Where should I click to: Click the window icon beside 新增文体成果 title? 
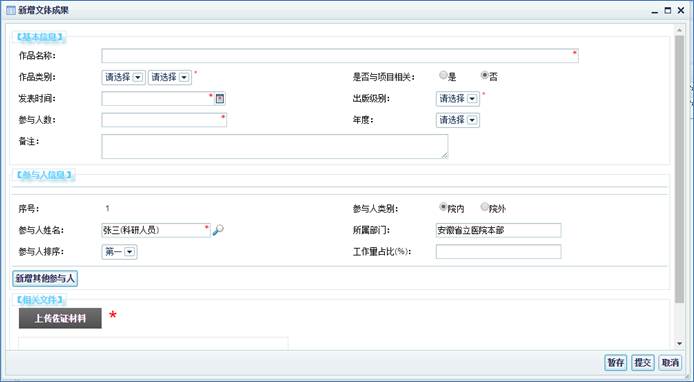pos(11,10)
